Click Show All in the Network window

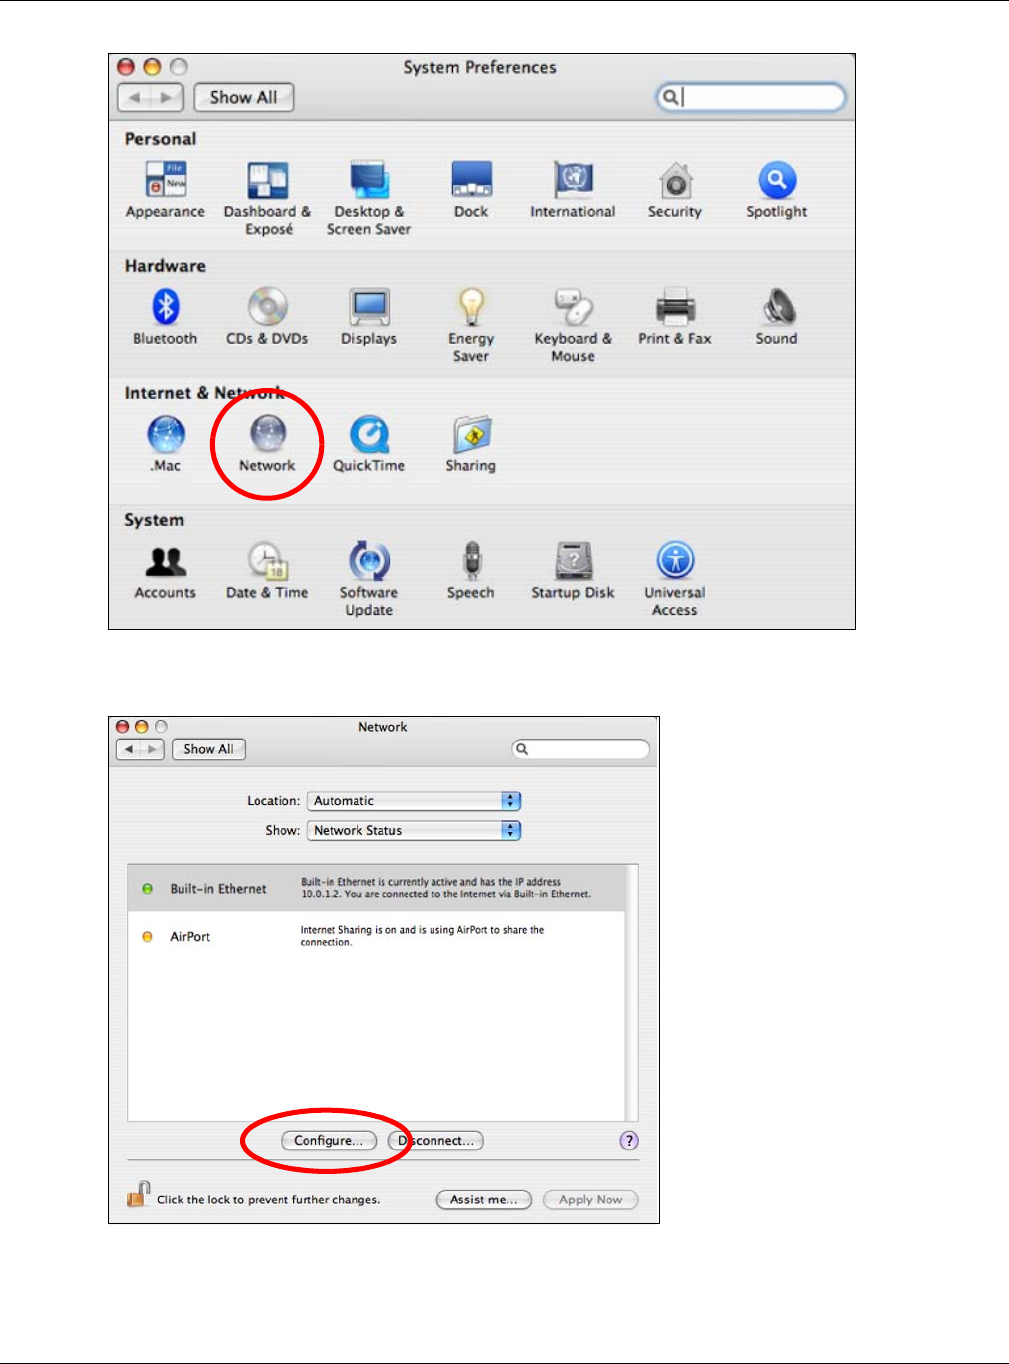[x=208, y=749]
